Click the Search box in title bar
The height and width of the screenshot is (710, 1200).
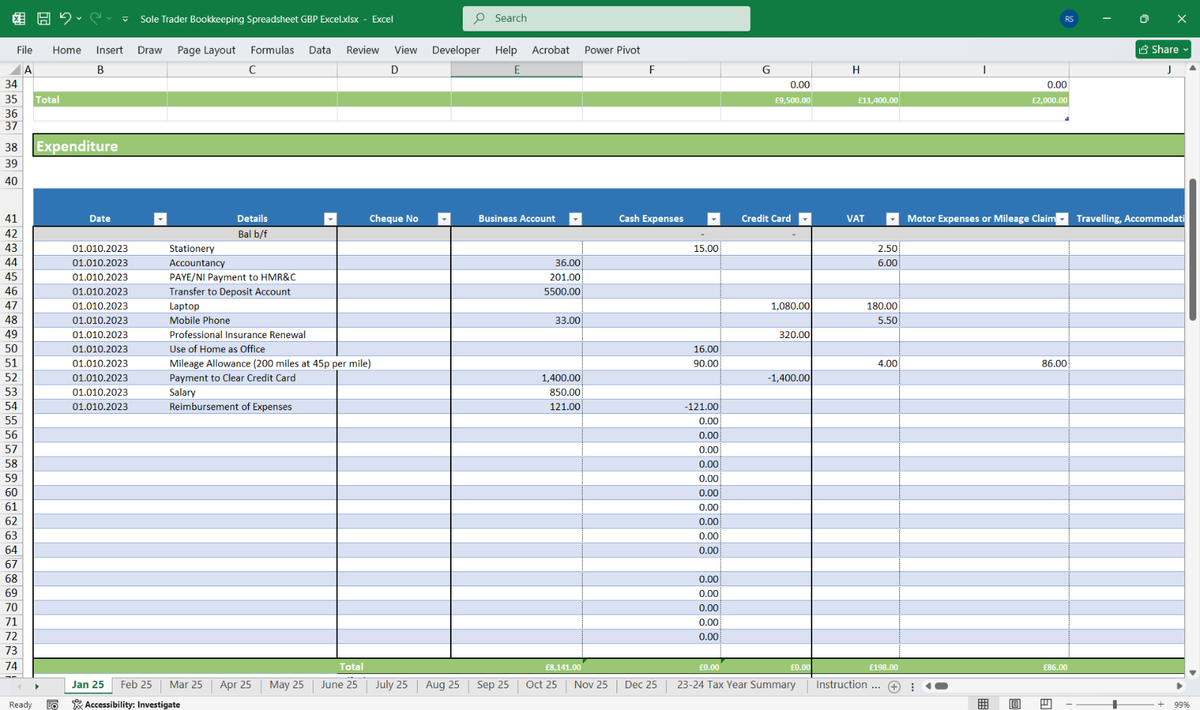pyautogui.click(x=606, y=18)
